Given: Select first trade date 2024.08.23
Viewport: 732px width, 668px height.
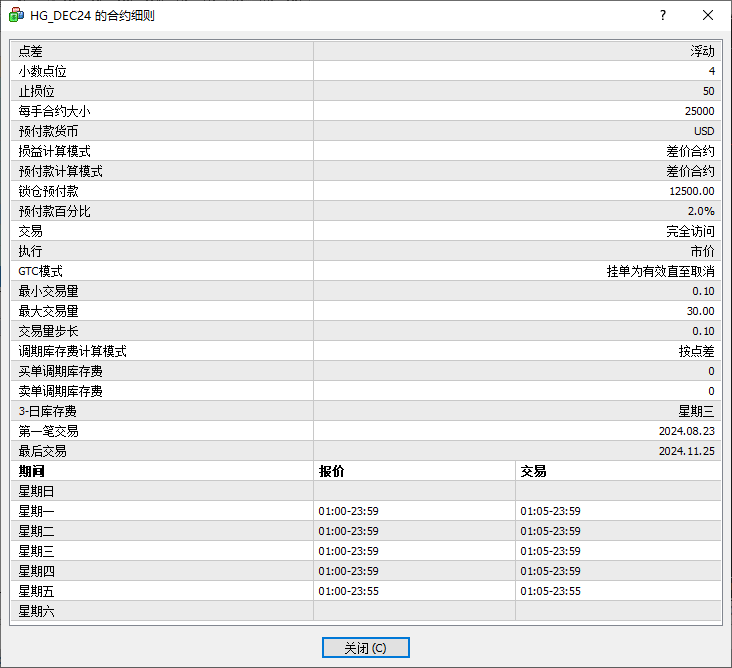Looking at the screenshot, I should pos(686,431).
